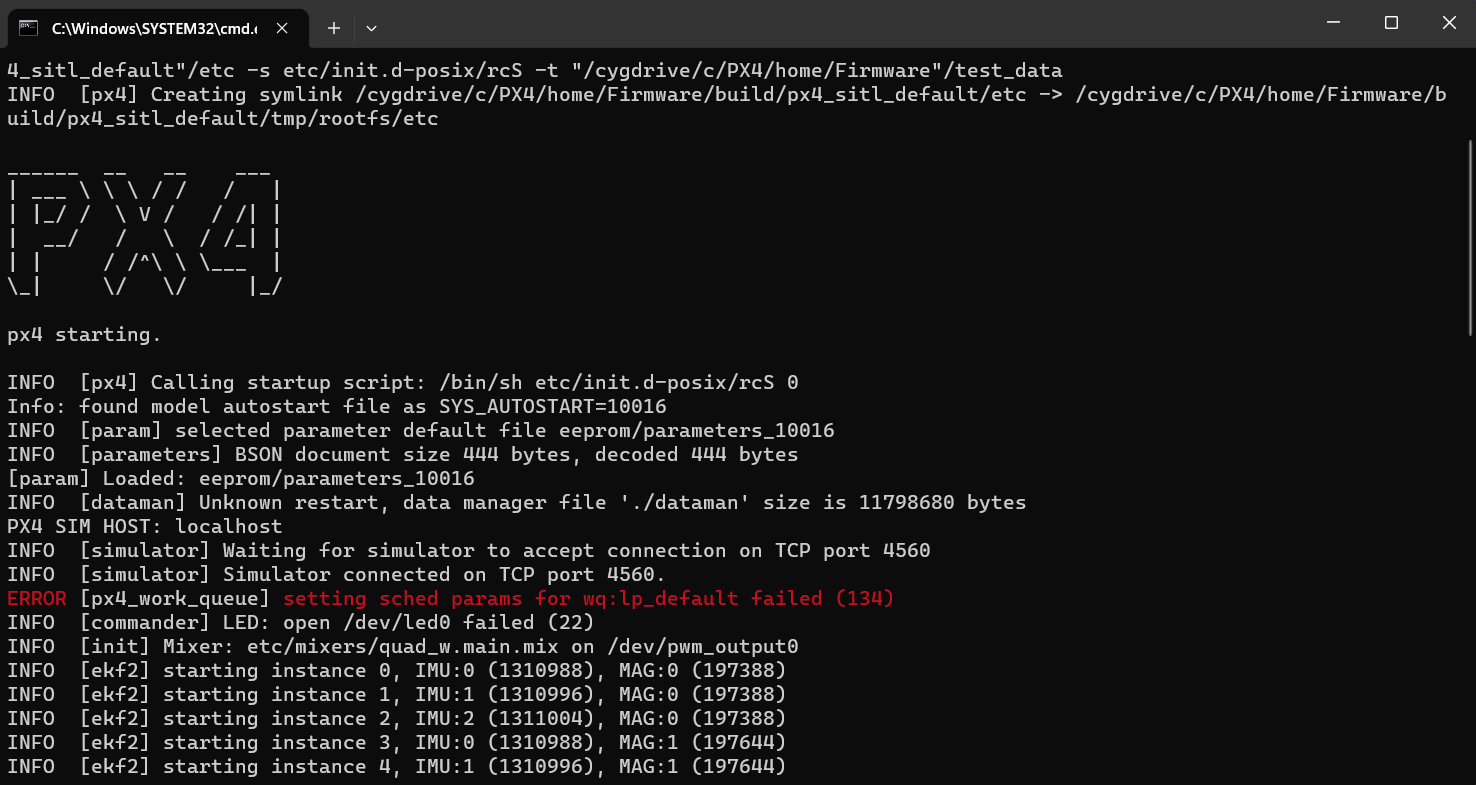Click the Mixer quad_w.main.mix line
This screenshot has height=785, width=1476.
tap(402, 647)
